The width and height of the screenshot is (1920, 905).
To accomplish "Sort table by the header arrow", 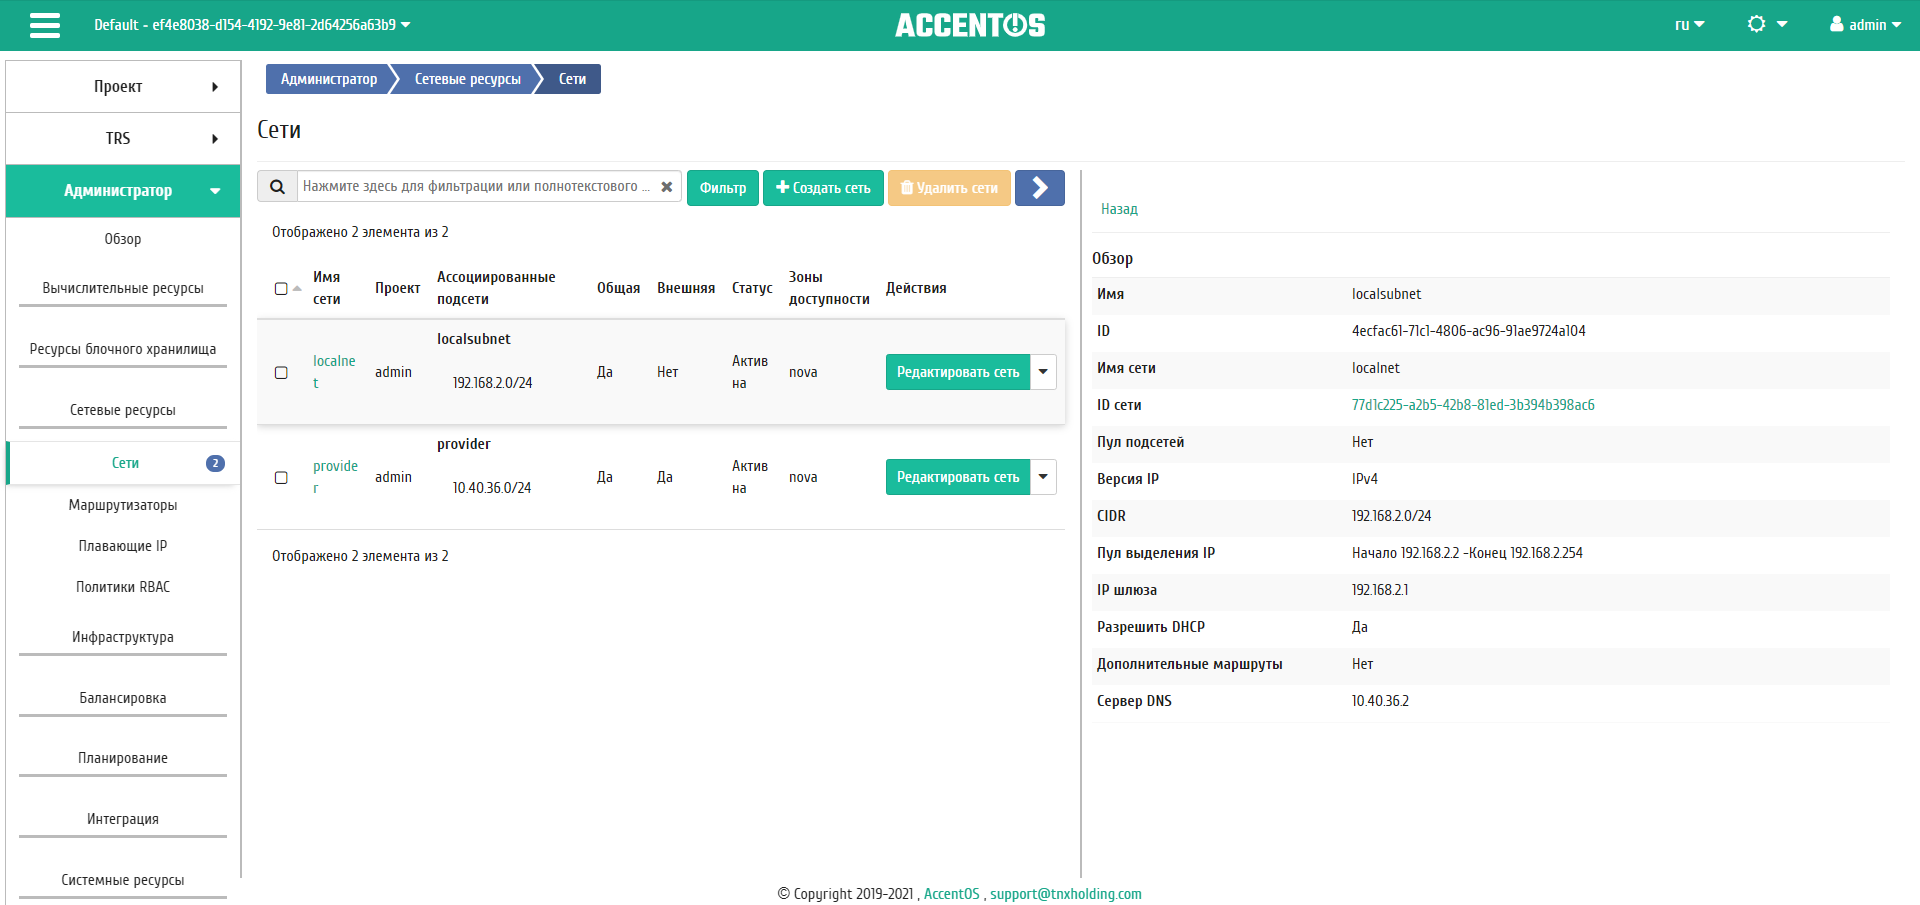I will pyautogui.click(x=297, y=289).
